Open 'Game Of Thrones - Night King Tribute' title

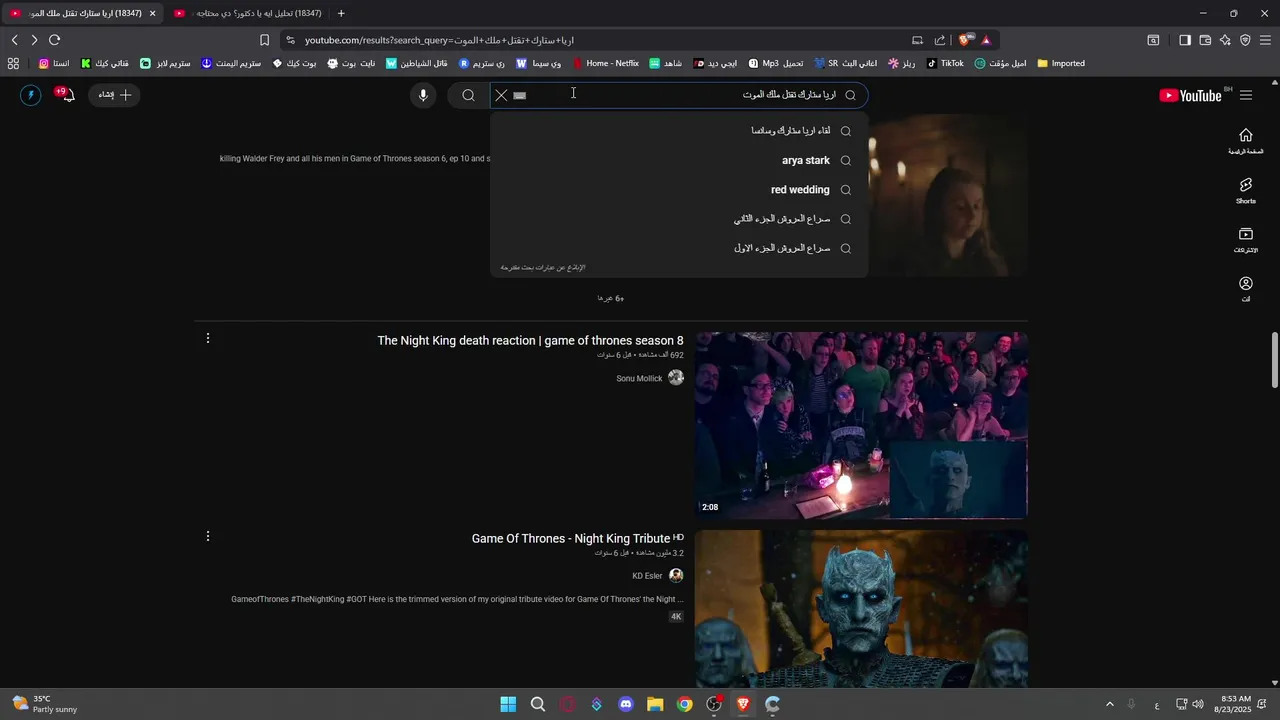point(571,538)
